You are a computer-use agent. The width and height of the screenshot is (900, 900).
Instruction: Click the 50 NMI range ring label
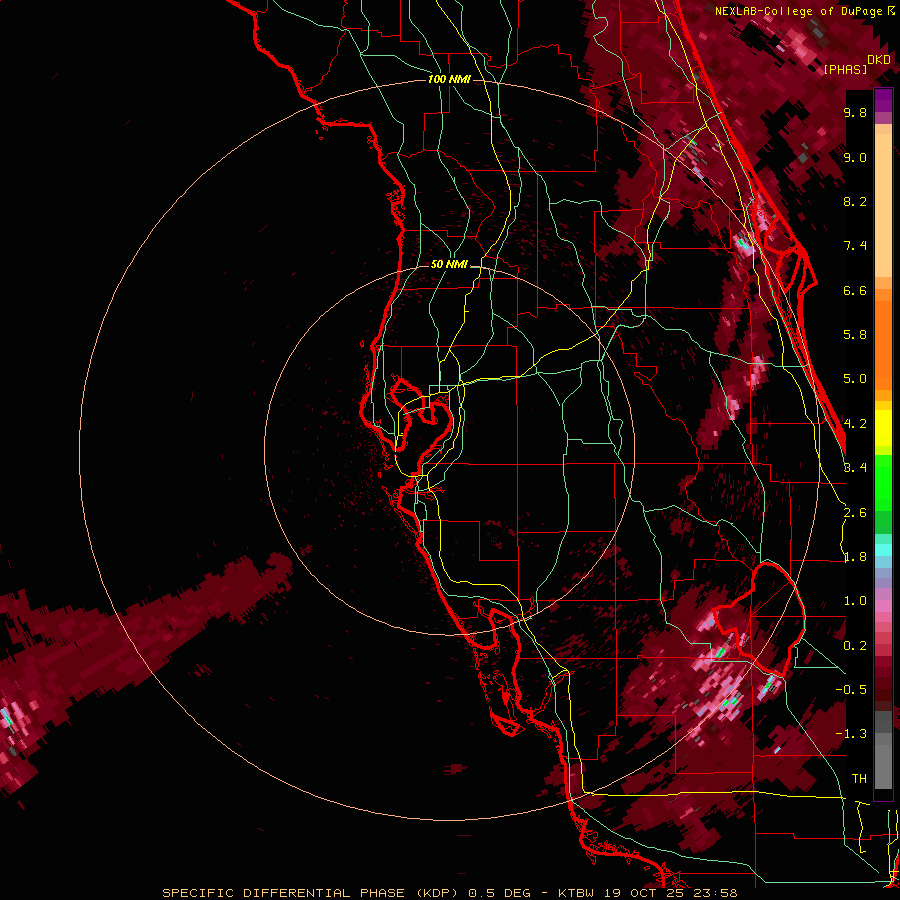click(449, 265)
